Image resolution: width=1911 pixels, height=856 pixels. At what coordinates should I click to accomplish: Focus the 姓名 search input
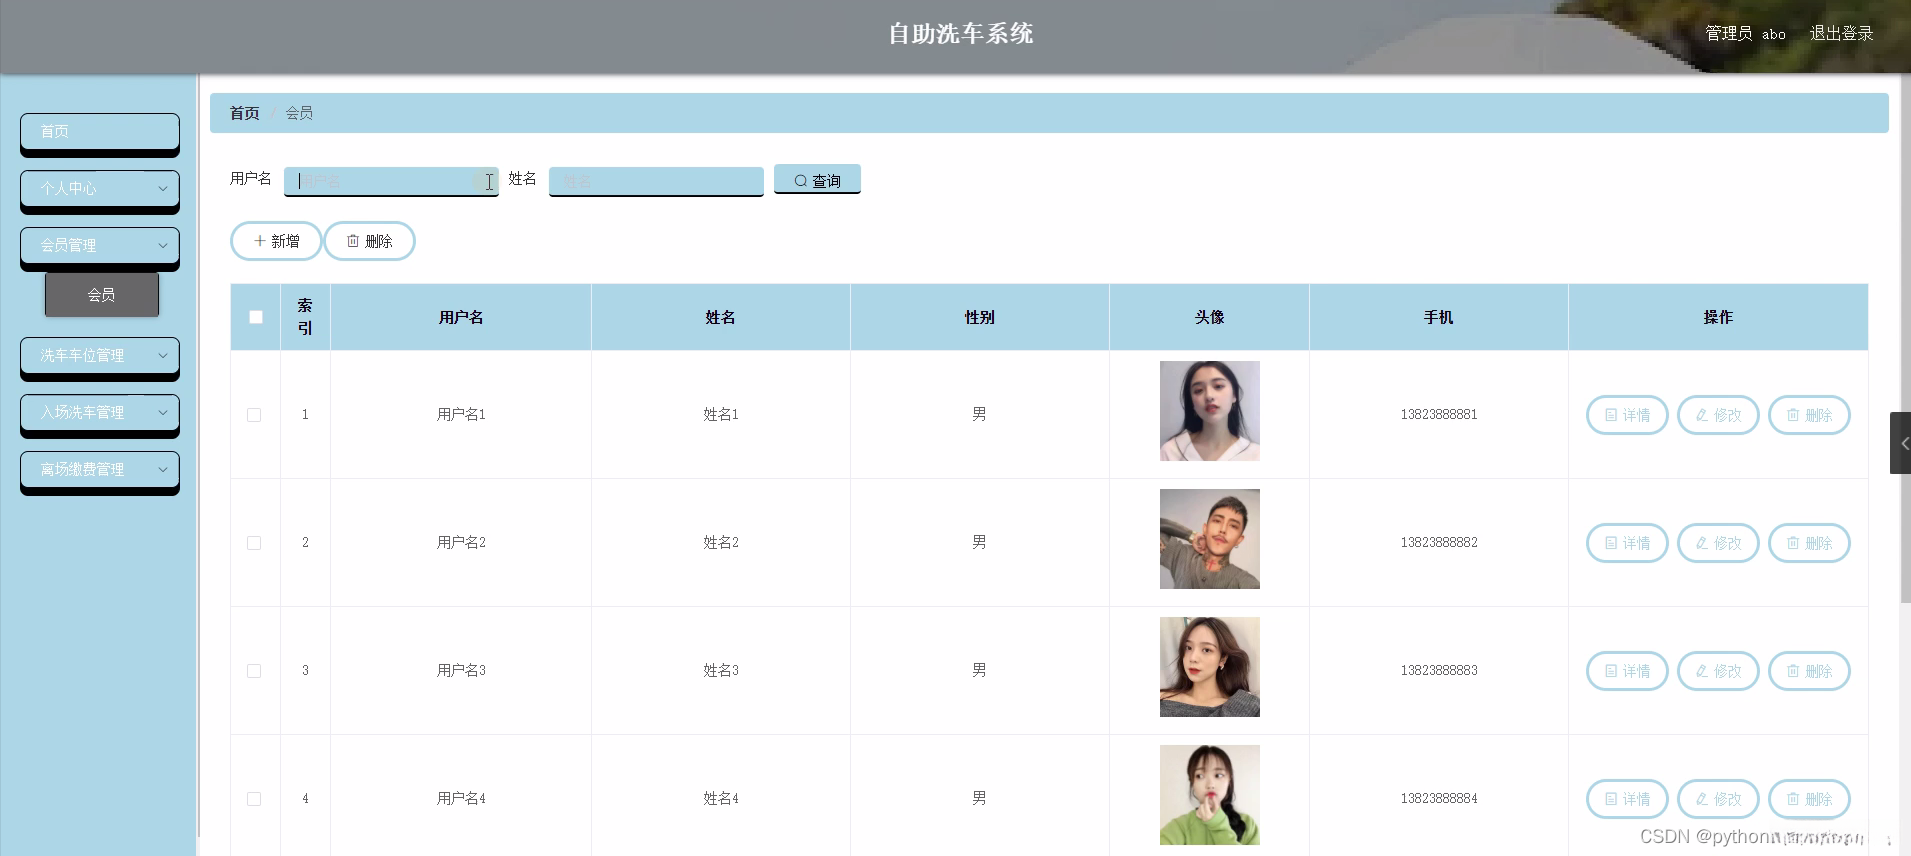click(x=656, y=181)
